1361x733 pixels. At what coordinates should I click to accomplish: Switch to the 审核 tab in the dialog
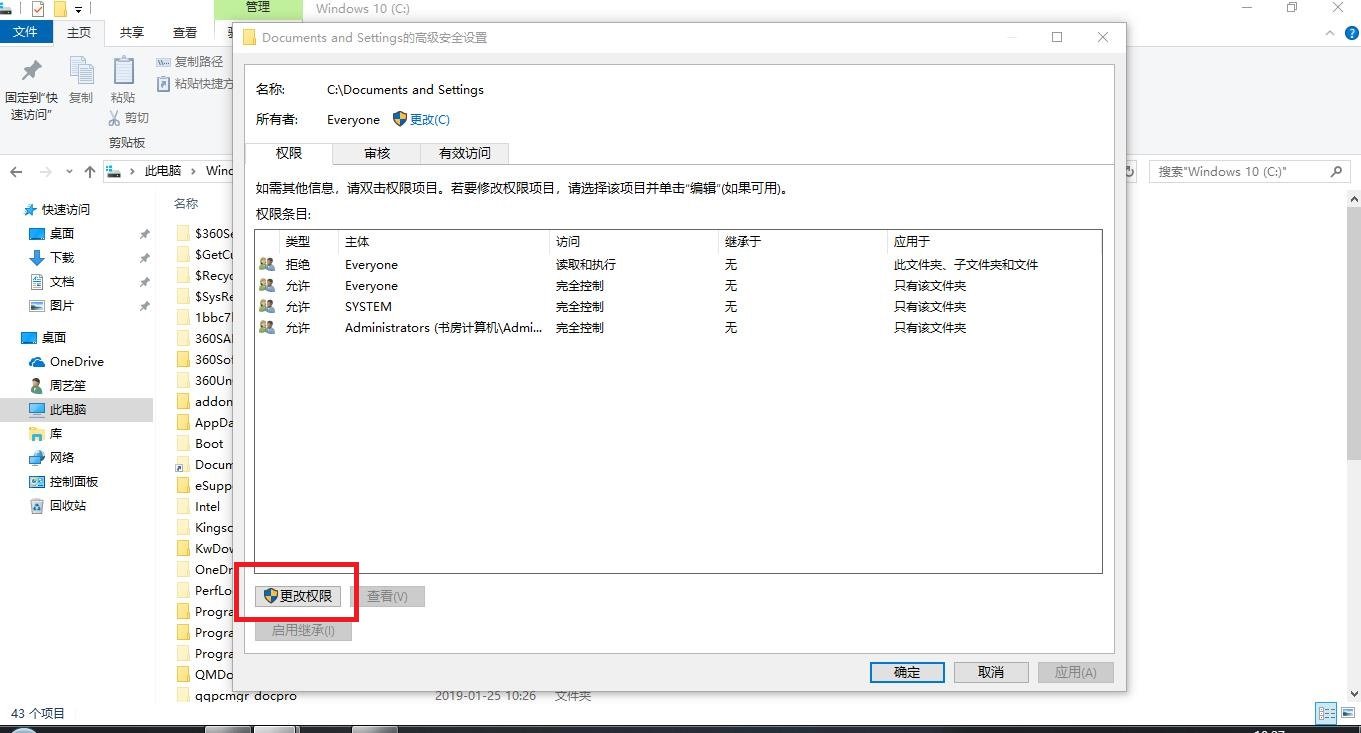377,153
